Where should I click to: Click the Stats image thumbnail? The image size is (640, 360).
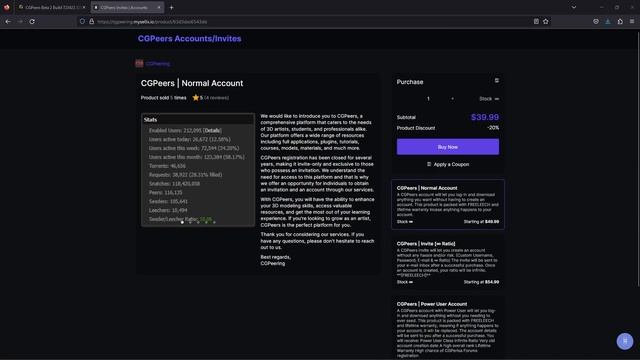pos(198,170)
